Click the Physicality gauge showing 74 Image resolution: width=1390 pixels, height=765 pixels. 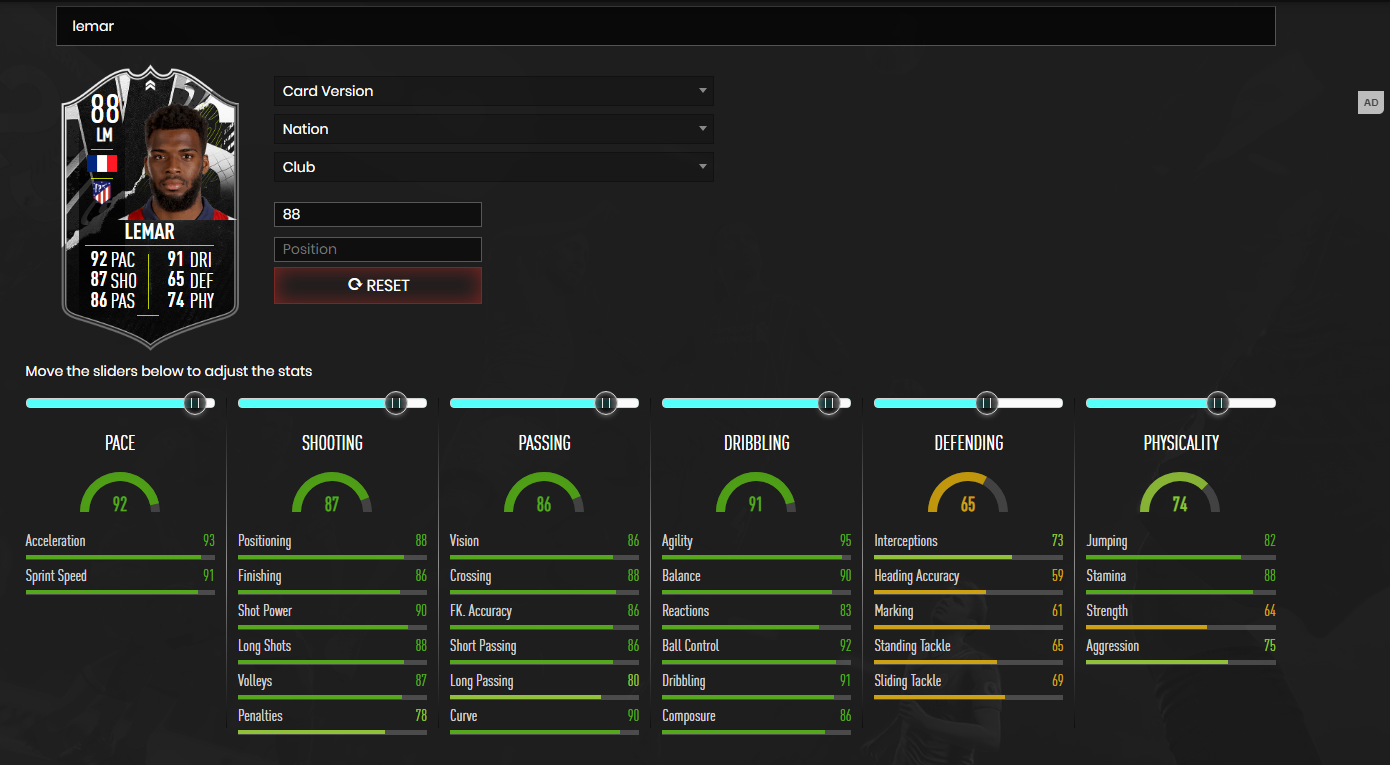tap(1180, 494)
